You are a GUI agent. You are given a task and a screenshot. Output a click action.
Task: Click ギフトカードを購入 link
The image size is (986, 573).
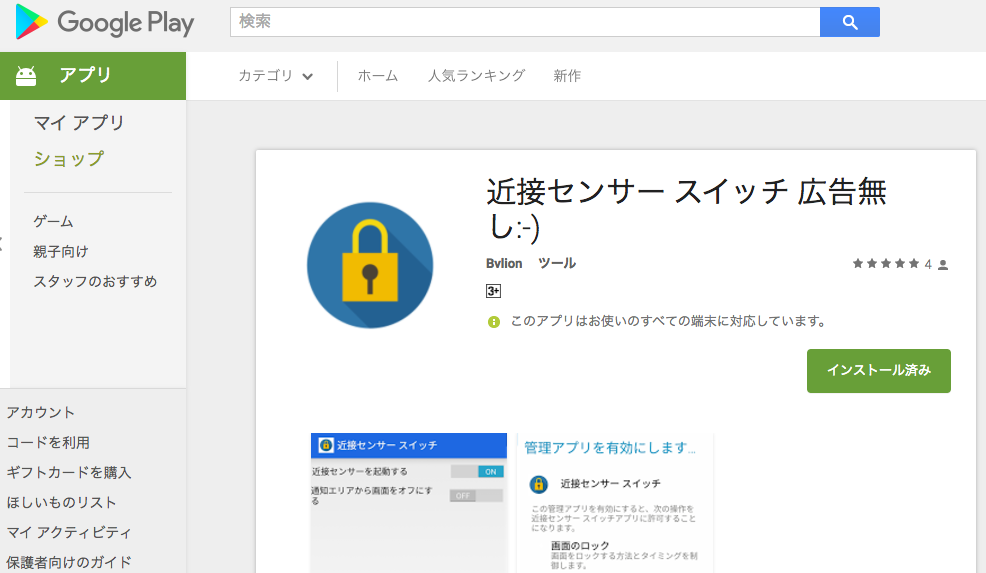tap(69, 472)
